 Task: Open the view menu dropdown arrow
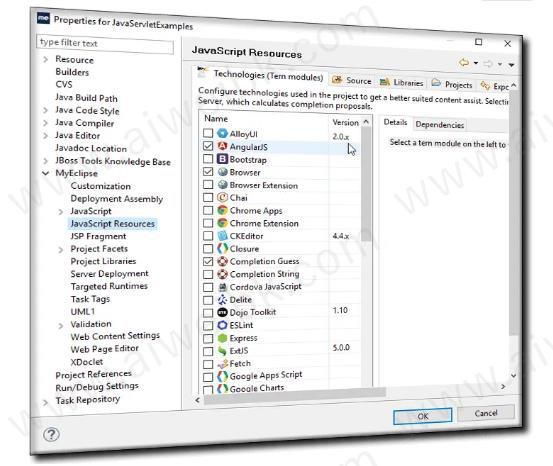pyautogui.click(x=511, y=65)
